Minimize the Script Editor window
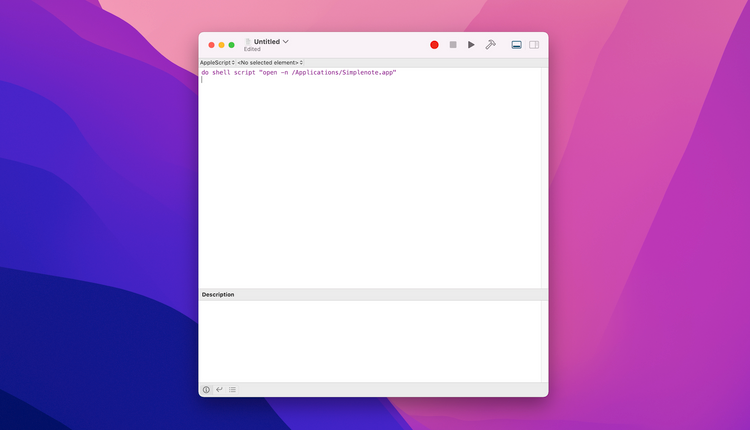 (x=221, y=45)
